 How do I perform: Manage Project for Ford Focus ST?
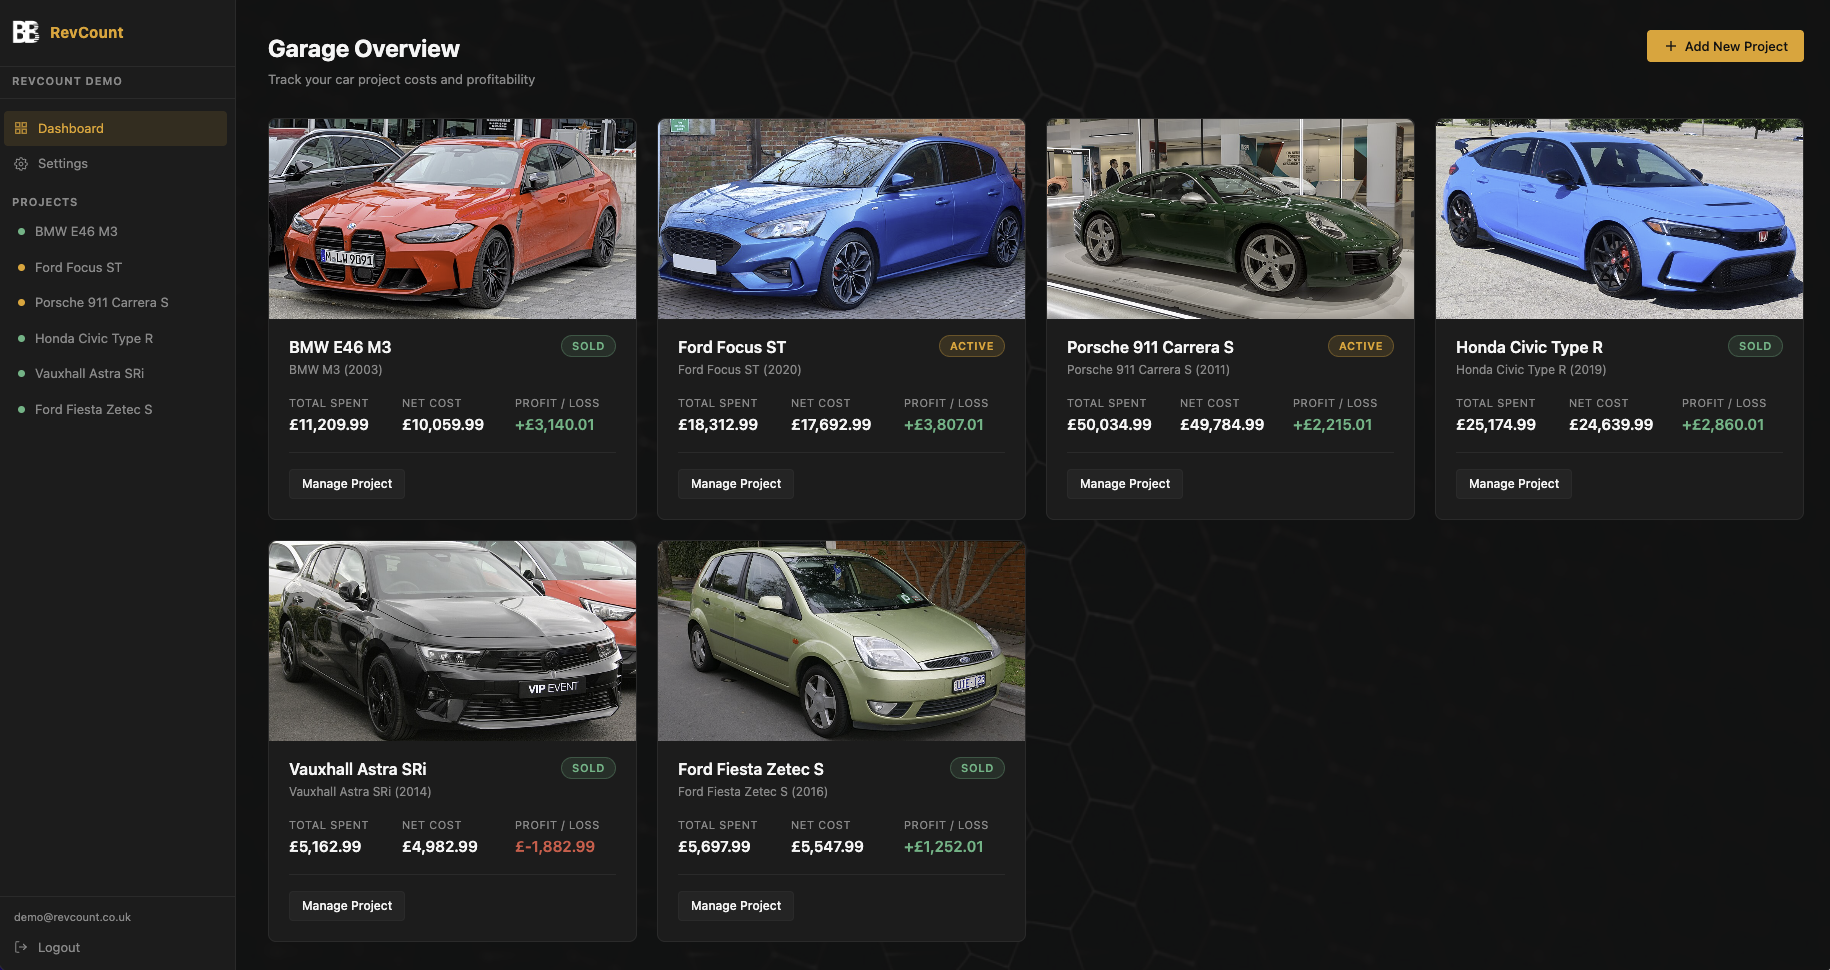[x=736, y=484]
